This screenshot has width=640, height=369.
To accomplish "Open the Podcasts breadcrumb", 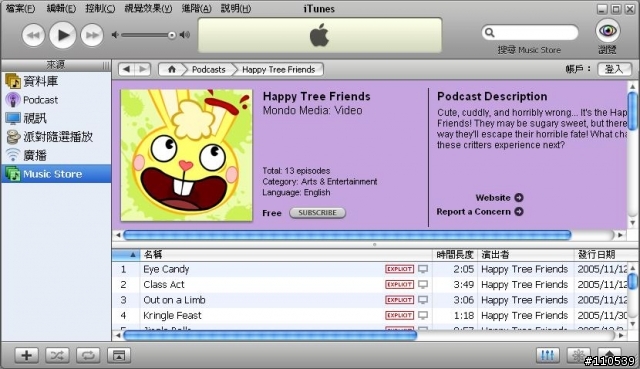I will coord(209,69).
